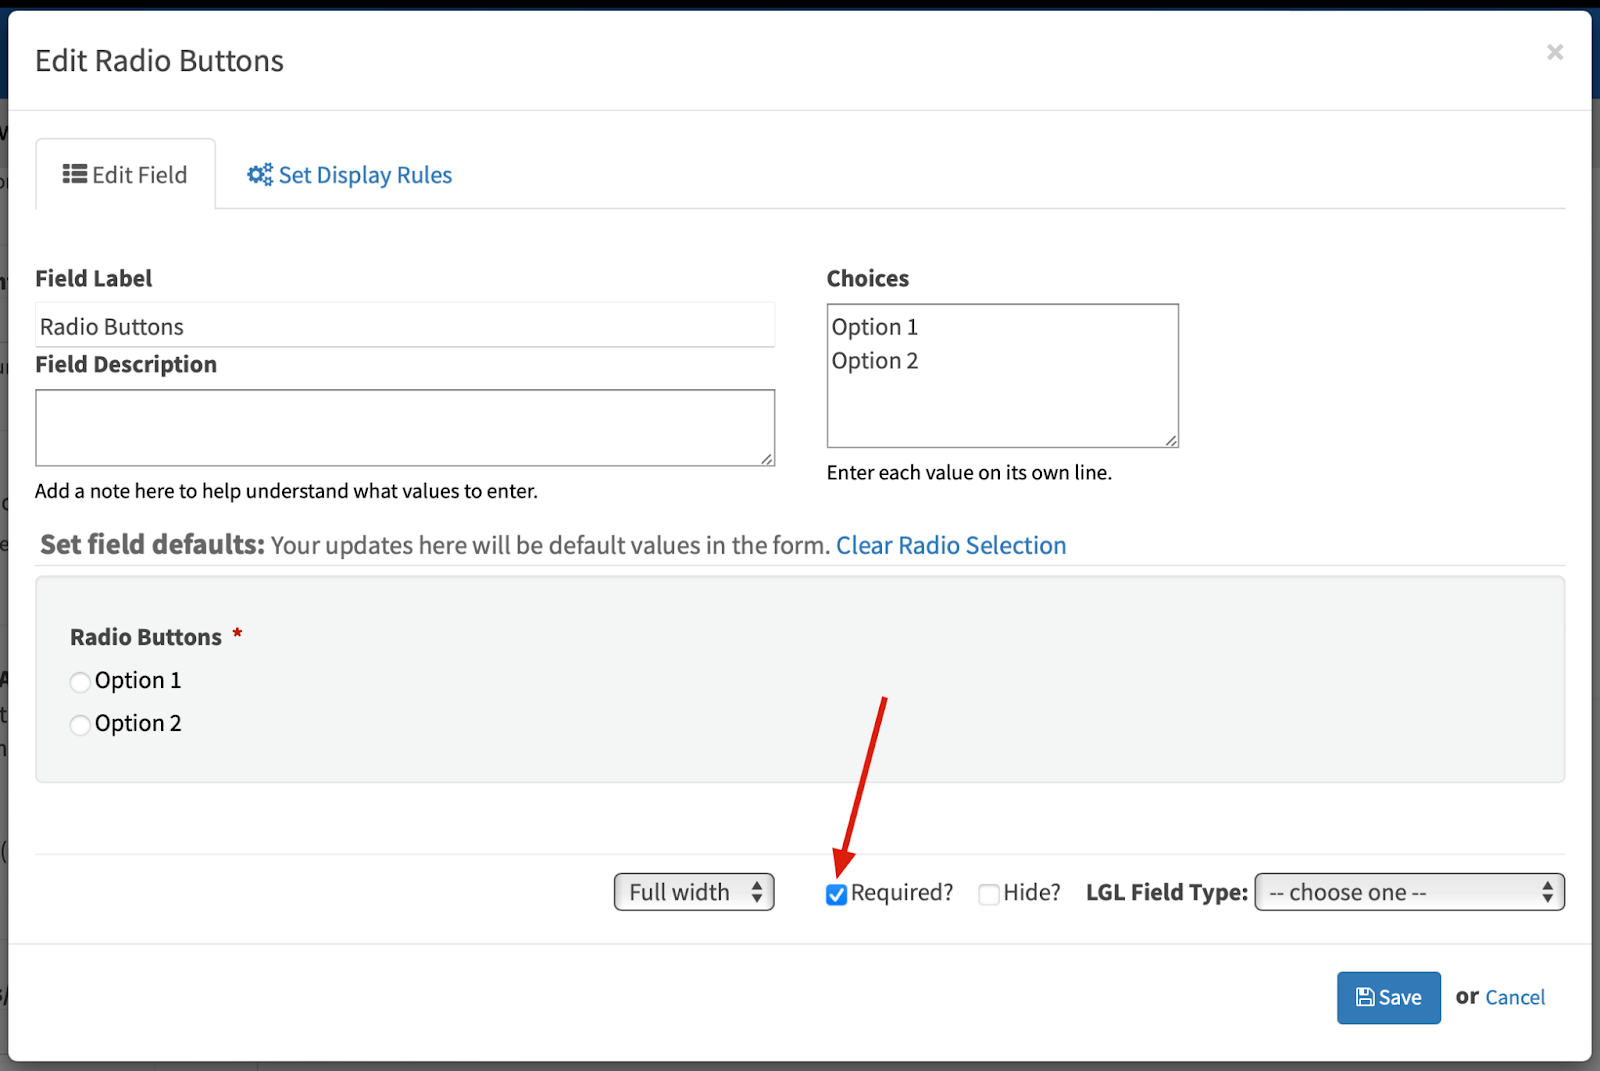The image size is (1600, 1071).
Task: Click resize handle of Choices textarea
Action: (1171, 440)
